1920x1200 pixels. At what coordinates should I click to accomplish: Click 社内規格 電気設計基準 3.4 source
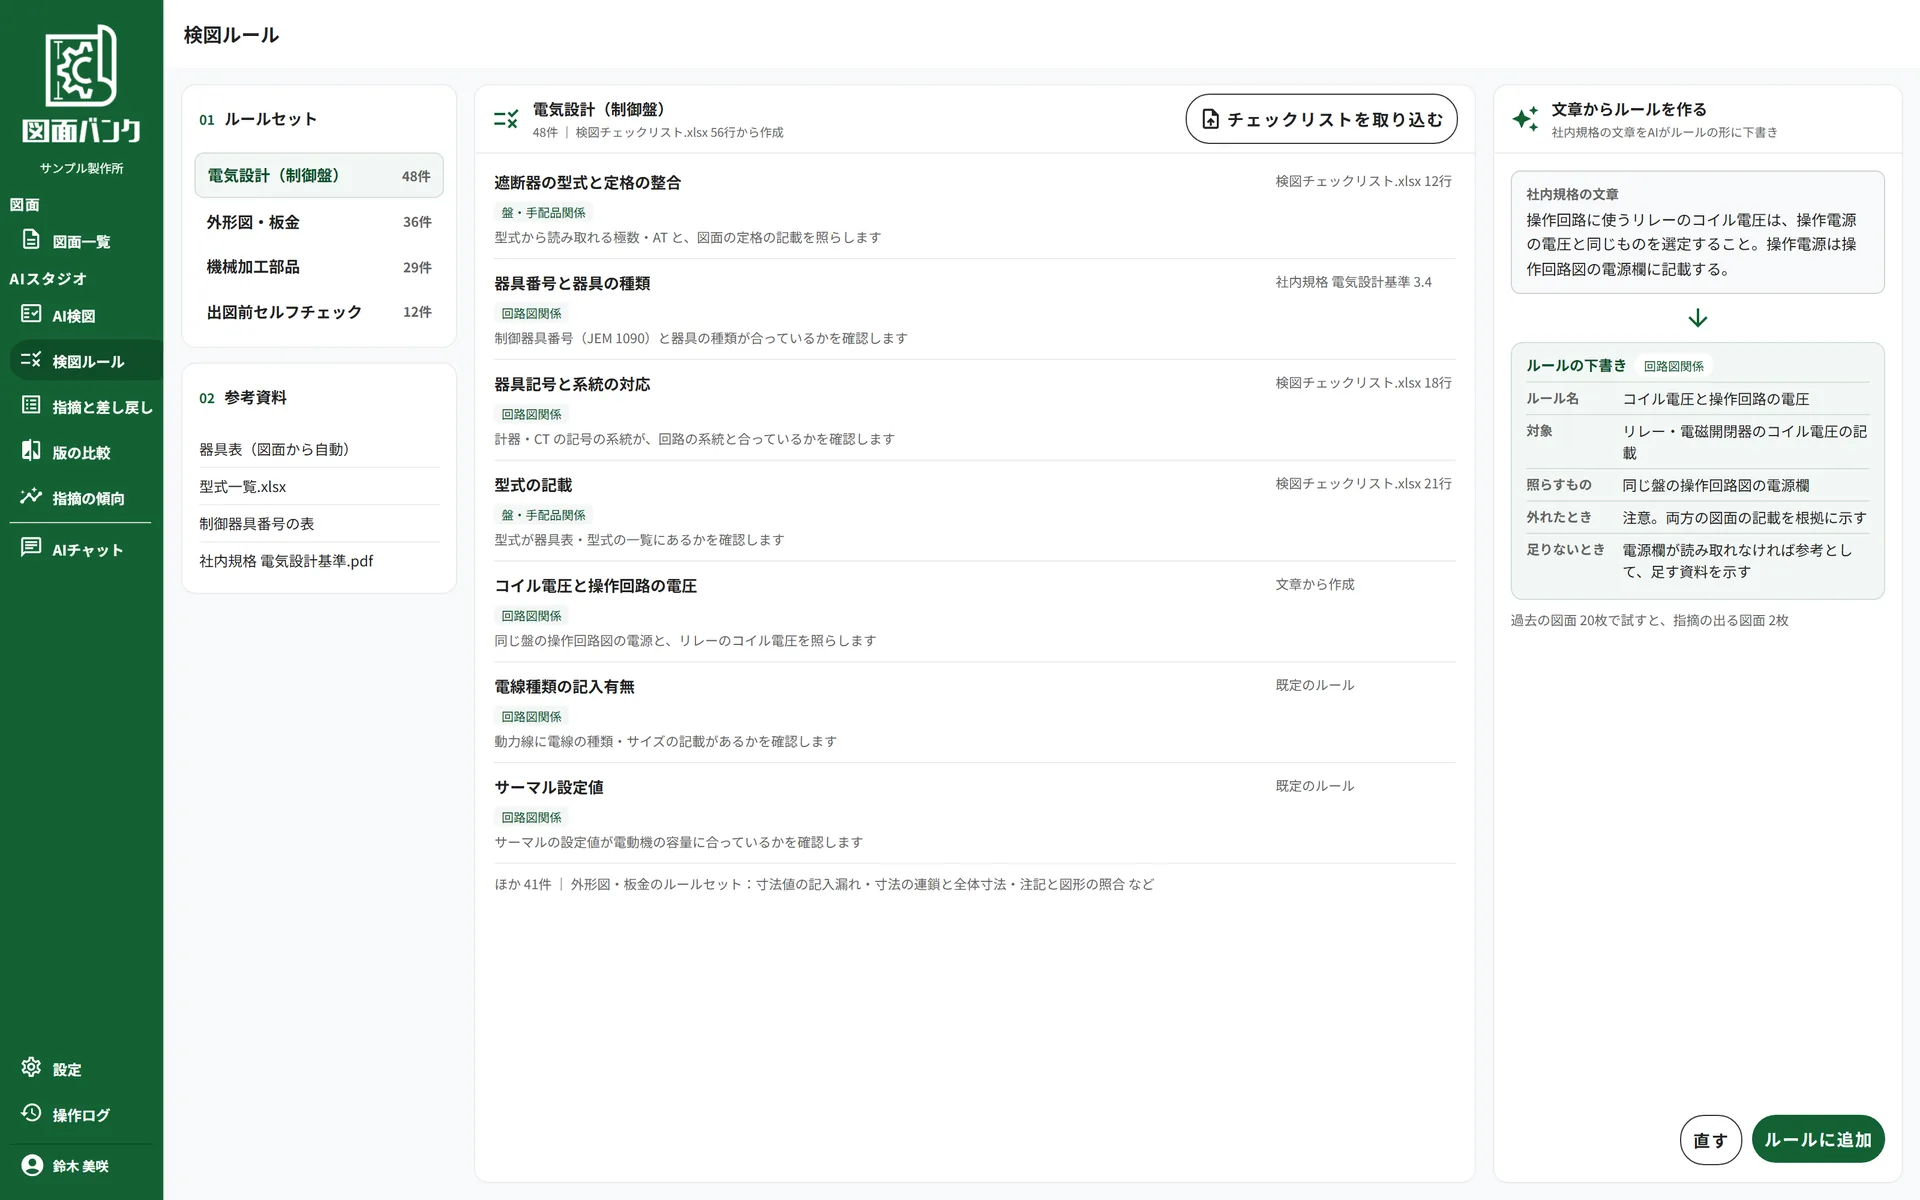click(x=1353, y=282)
